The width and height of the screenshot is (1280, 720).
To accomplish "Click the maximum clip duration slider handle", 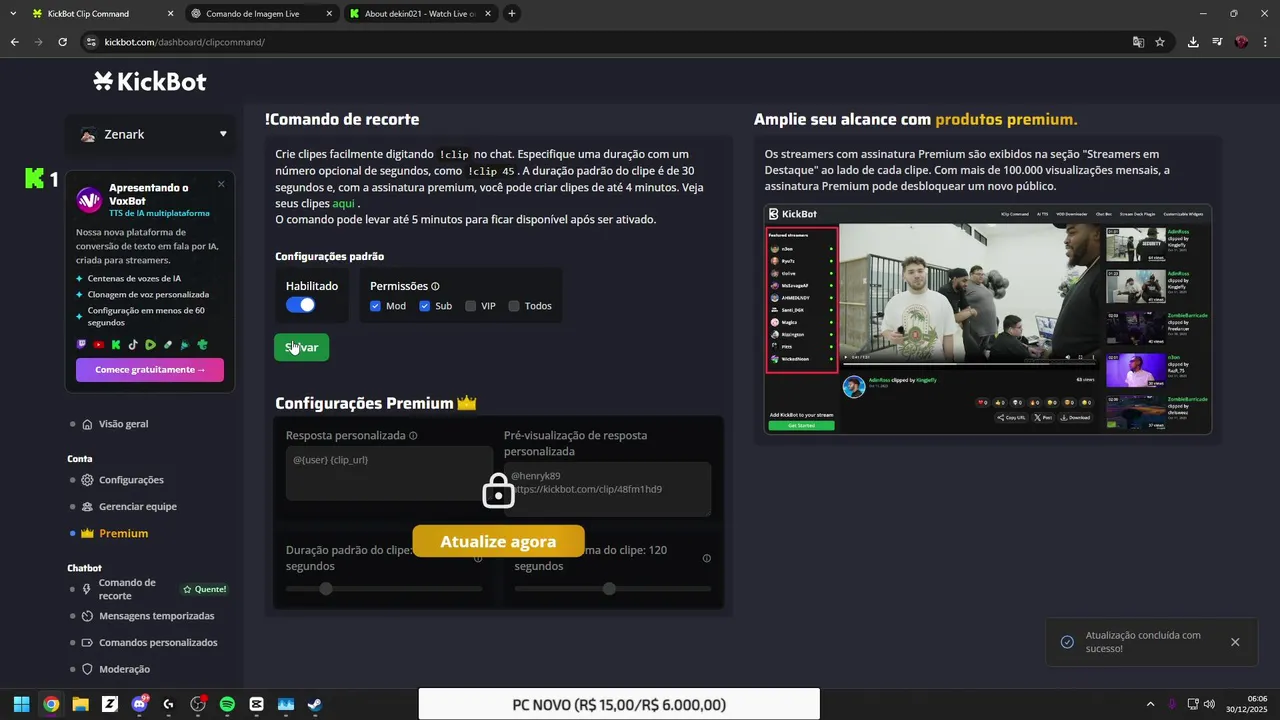I will pos(609,589).
